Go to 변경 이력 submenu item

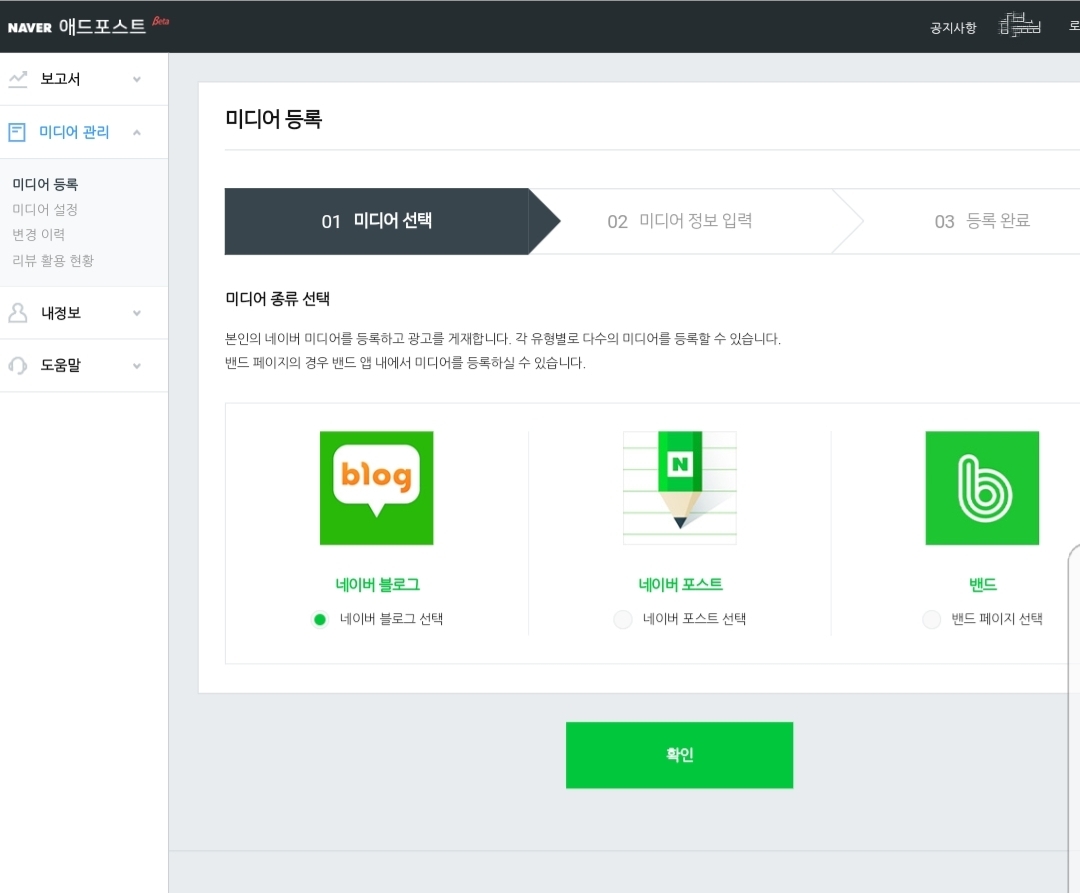(39, 235)
